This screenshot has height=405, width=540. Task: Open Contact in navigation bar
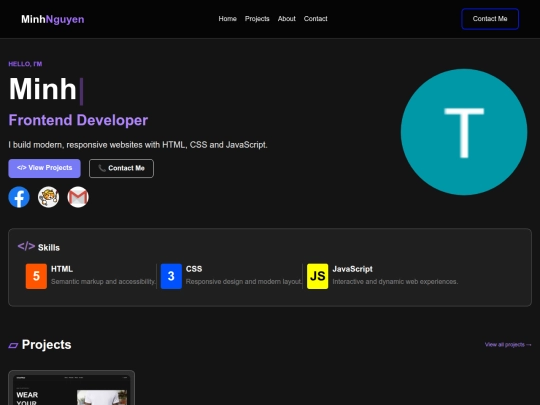click(315, 19)
